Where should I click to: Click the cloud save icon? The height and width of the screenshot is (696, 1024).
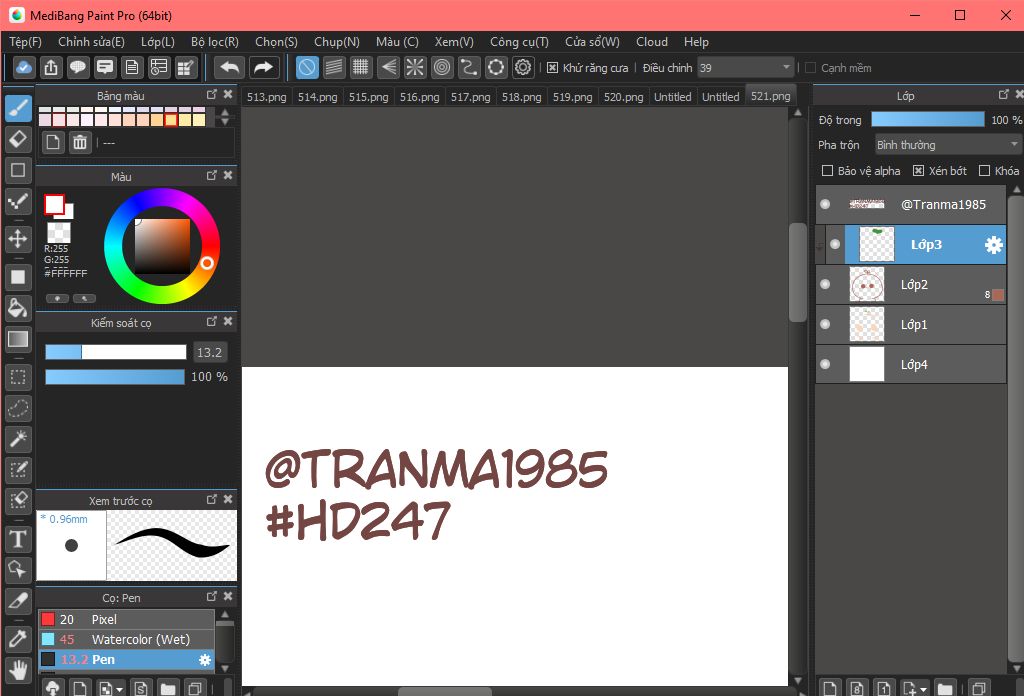24,67
